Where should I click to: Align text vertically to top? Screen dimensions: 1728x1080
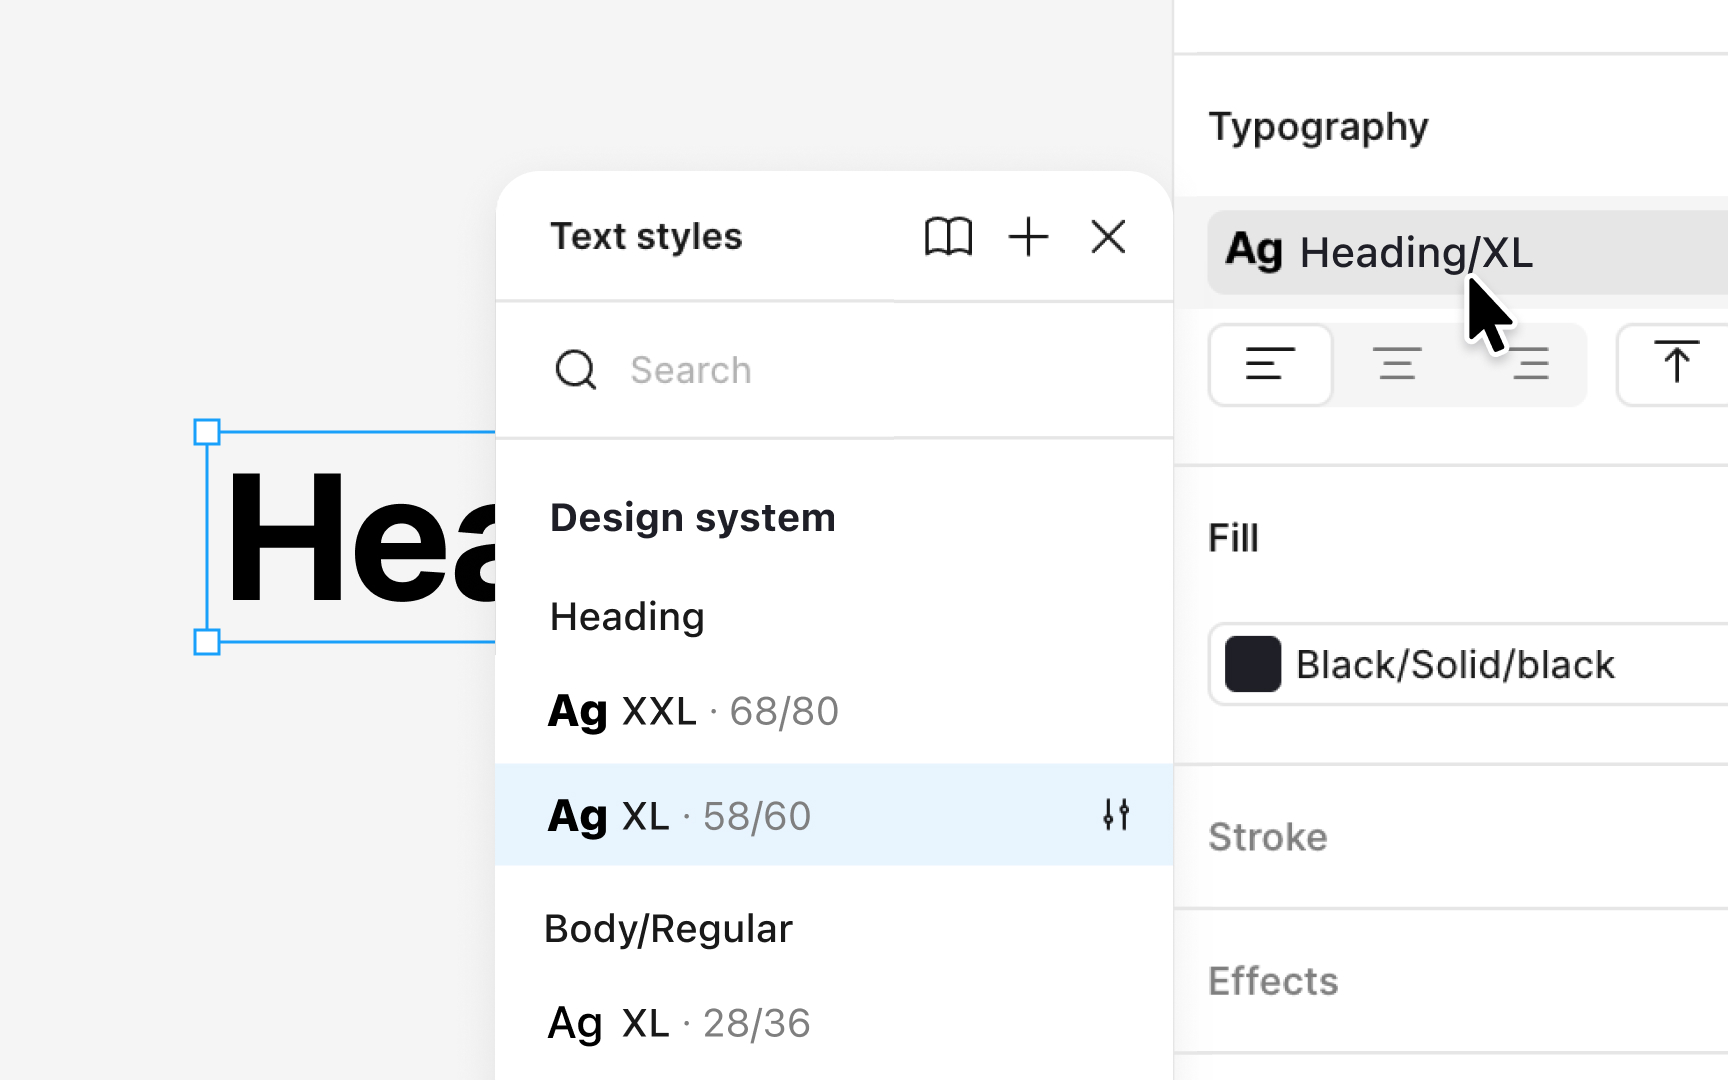coord(1676,364)
